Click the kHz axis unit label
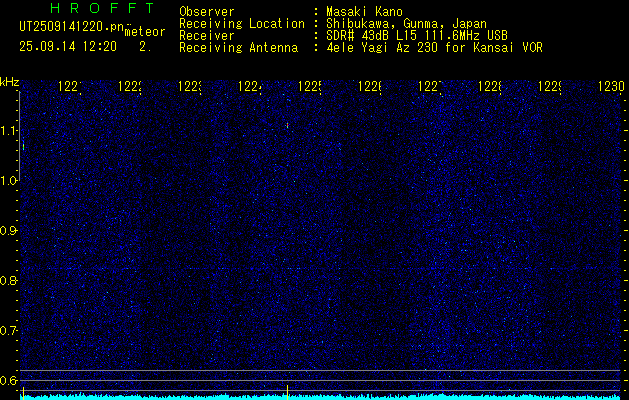This screenshot has height=400, width=629. point(10,83)
